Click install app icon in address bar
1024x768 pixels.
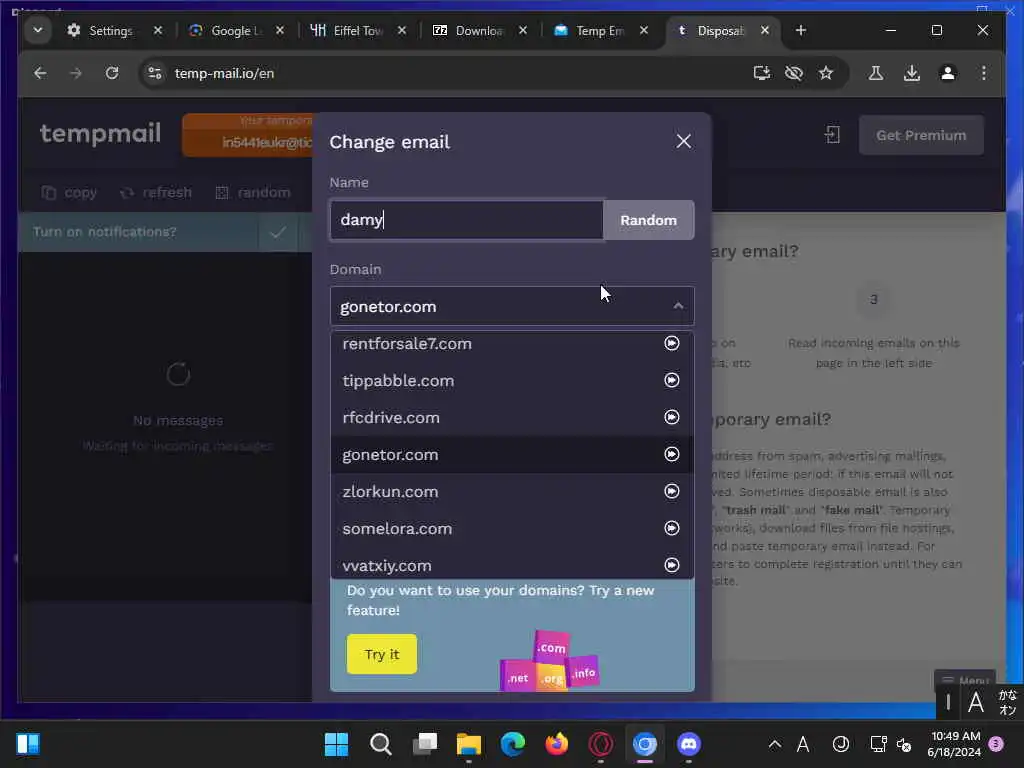(761, 73)
